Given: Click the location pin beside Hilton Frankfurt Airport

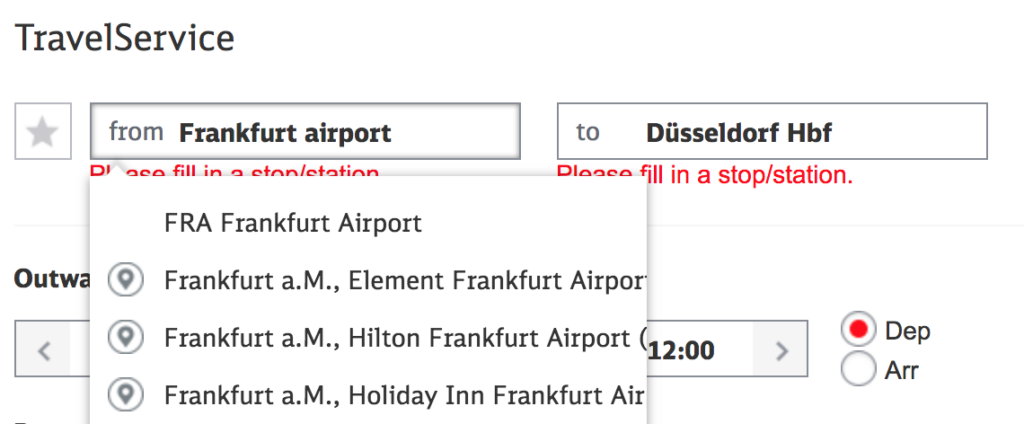Looking at the screenshot, I should coord(125,337).
